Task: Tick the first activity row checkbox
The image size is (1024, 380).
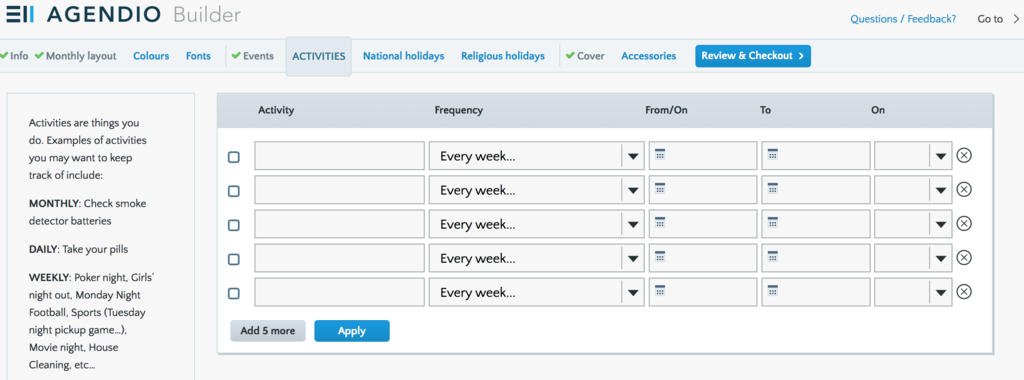Action: click(x=234, y=157)
